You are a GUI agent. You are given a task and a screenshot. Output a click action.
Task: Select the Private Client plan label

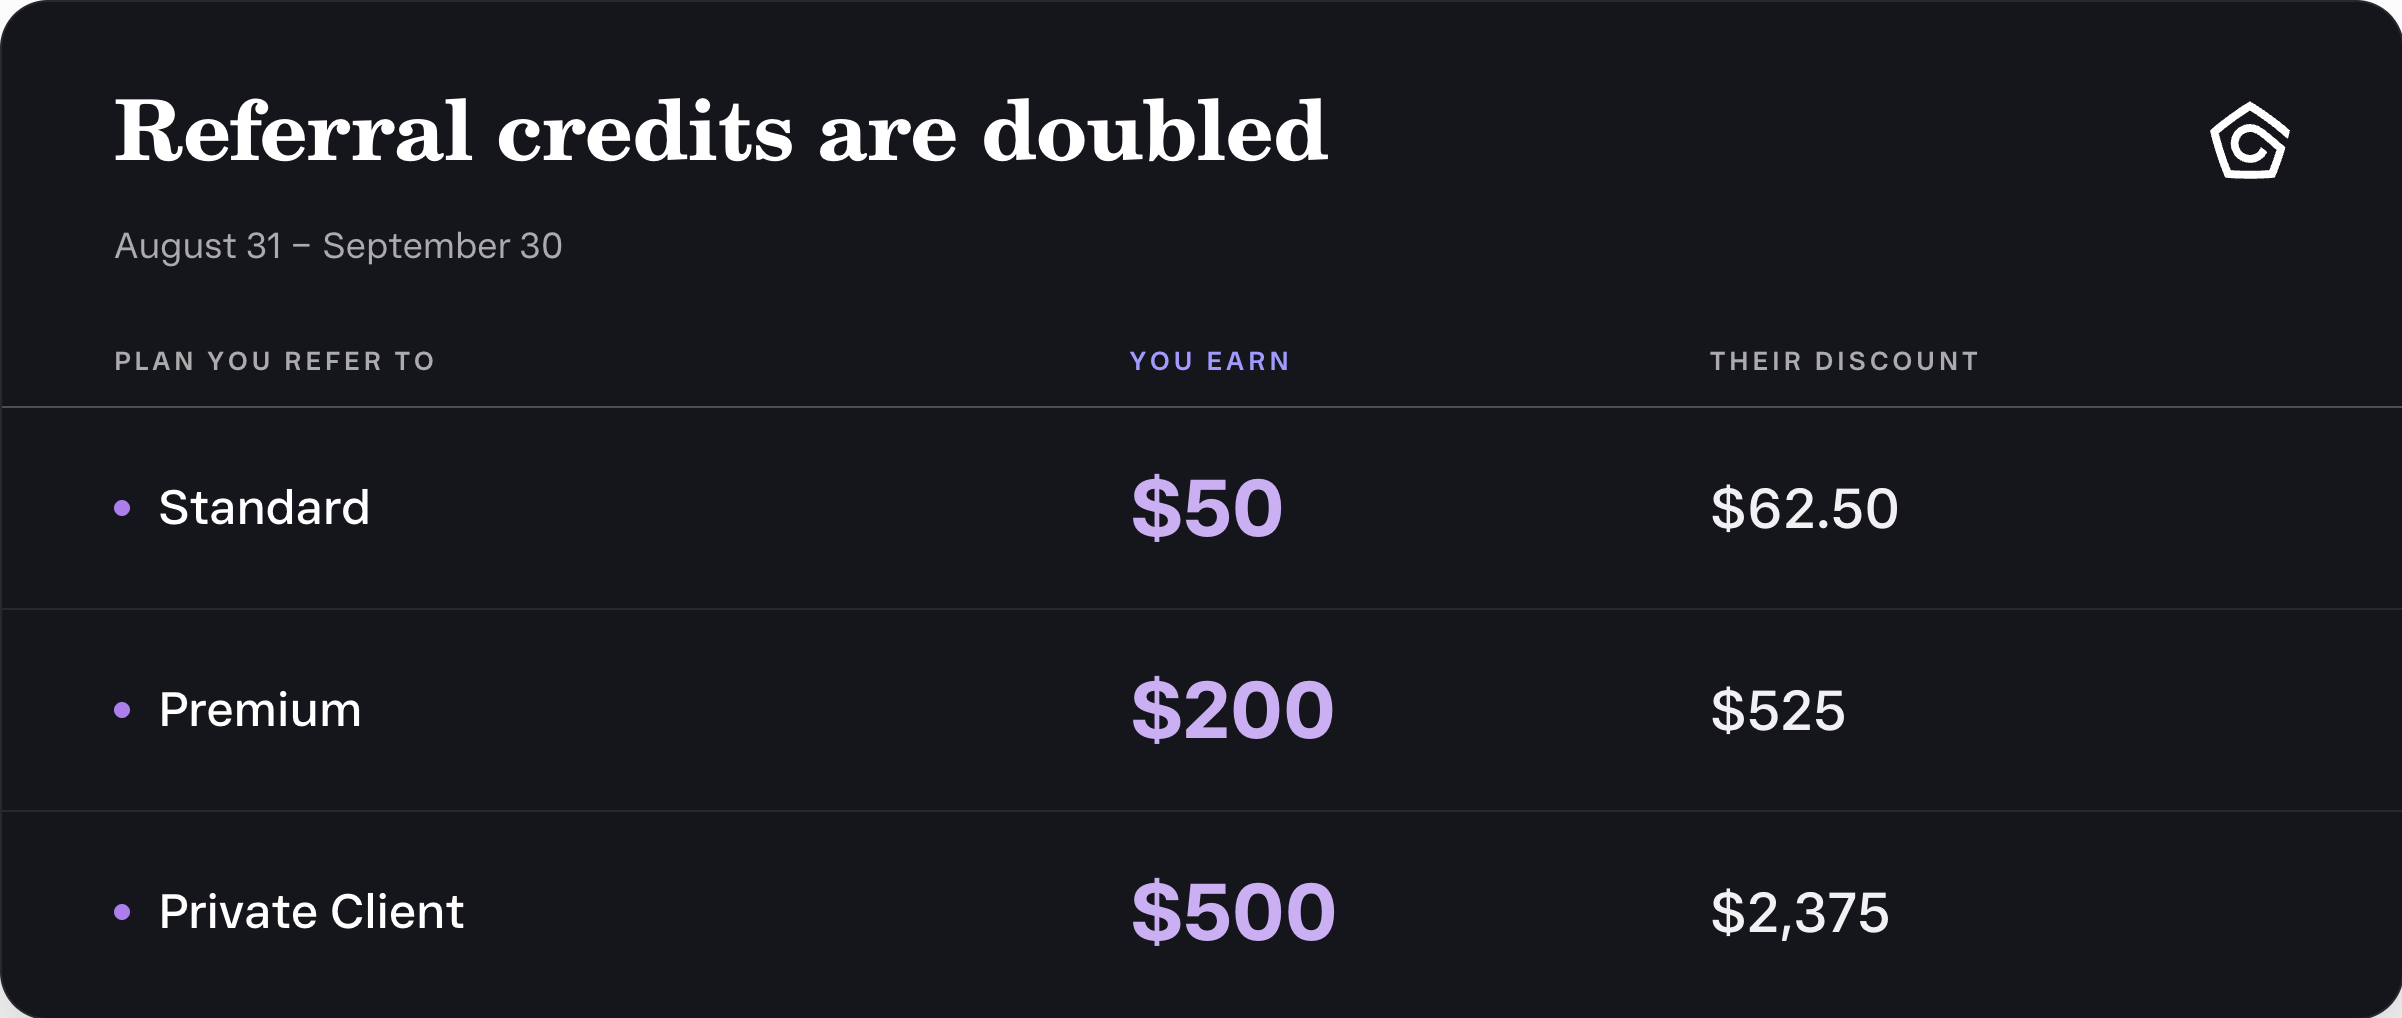tap(311, 911)
